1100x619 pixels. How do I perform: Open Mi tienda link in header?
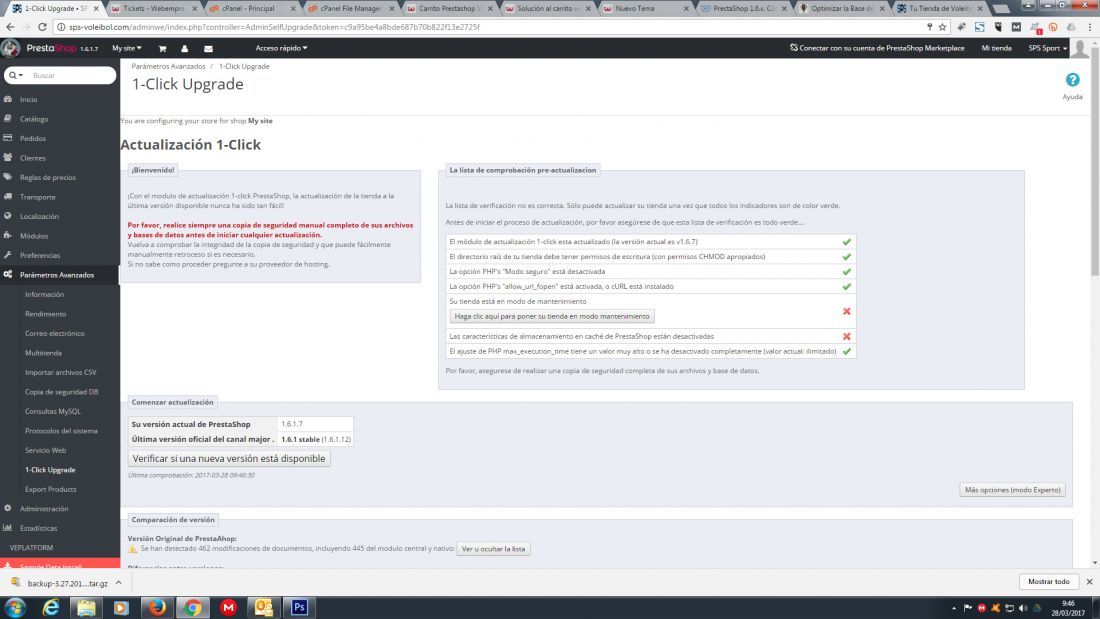(x=996, y=48)
